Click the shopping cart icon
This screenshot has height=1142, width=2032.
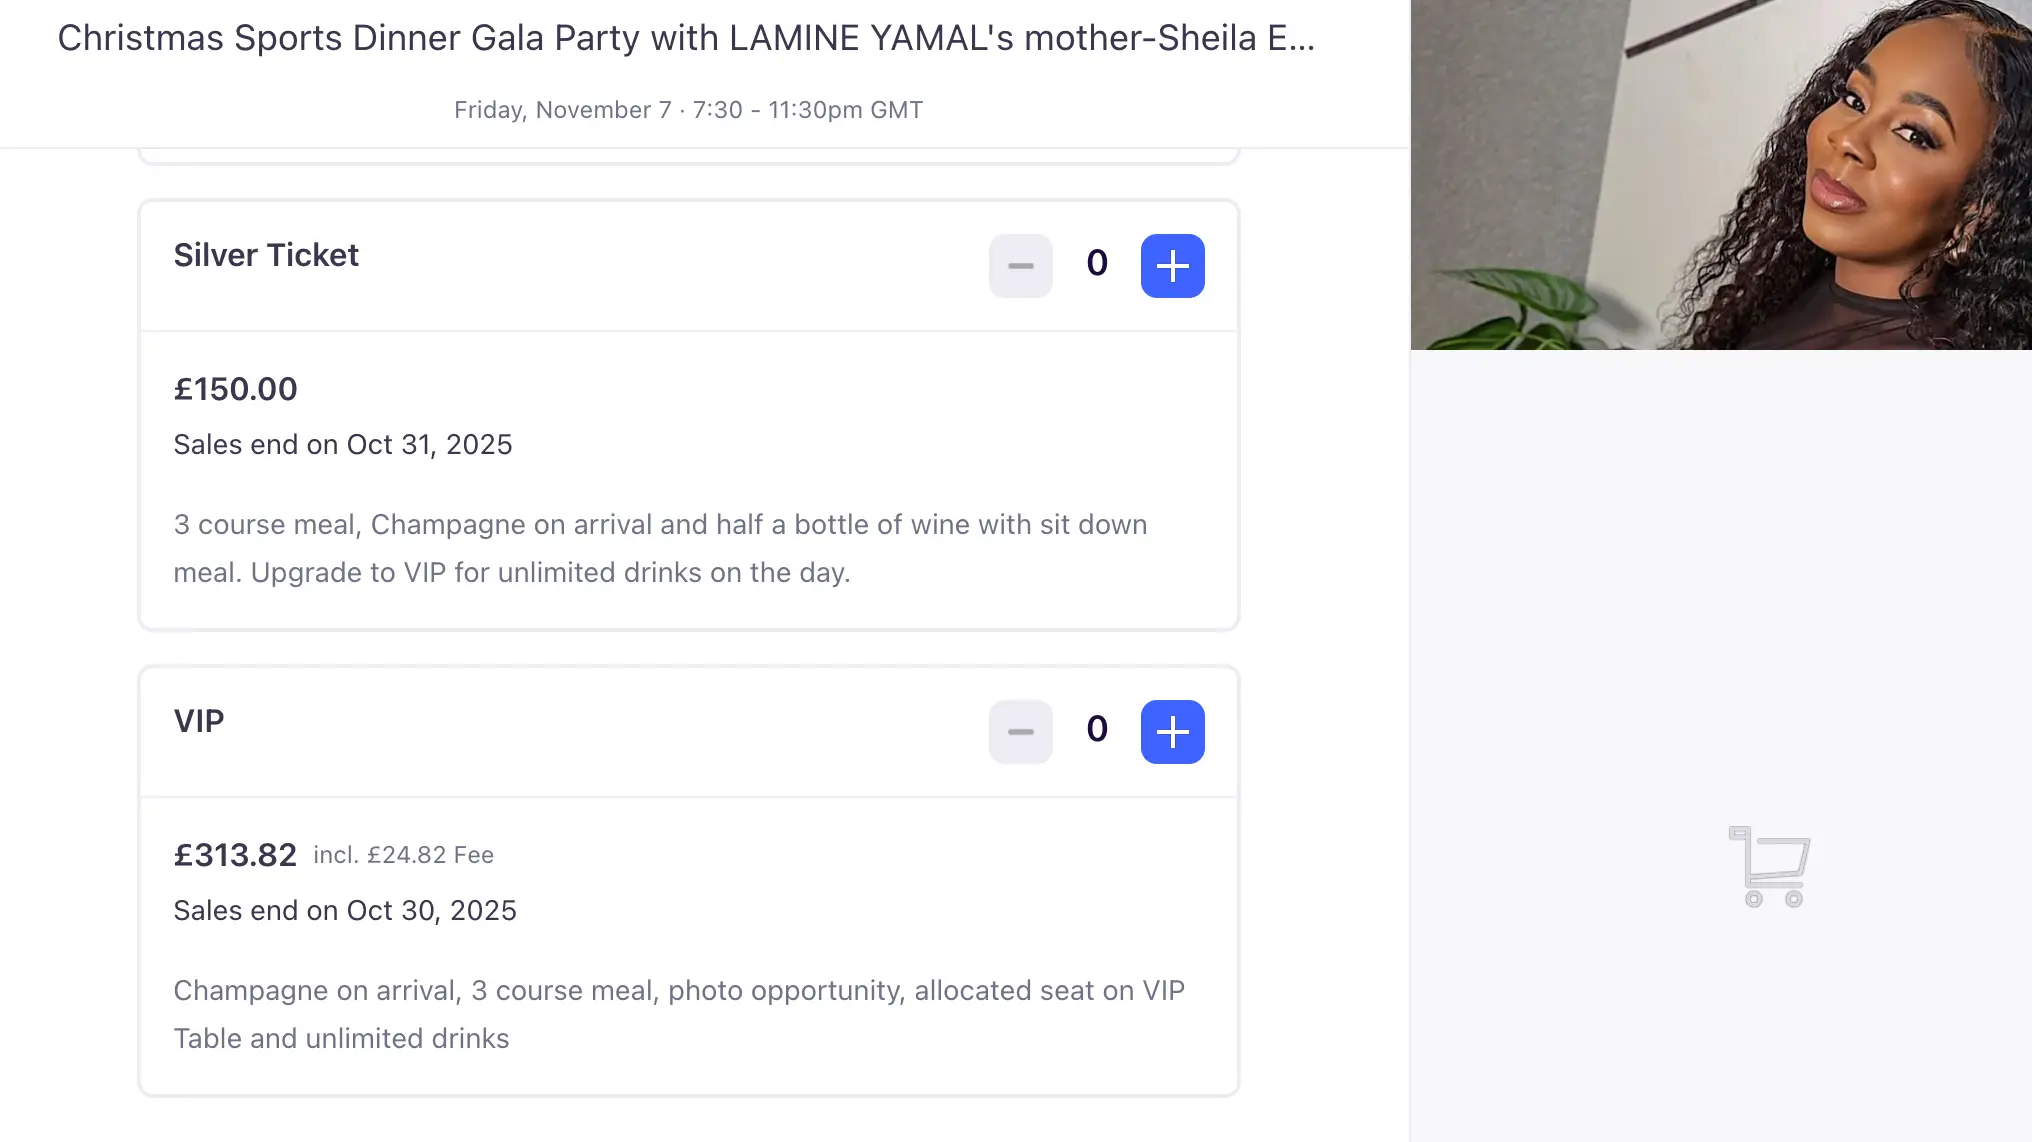click(1770, 866)
